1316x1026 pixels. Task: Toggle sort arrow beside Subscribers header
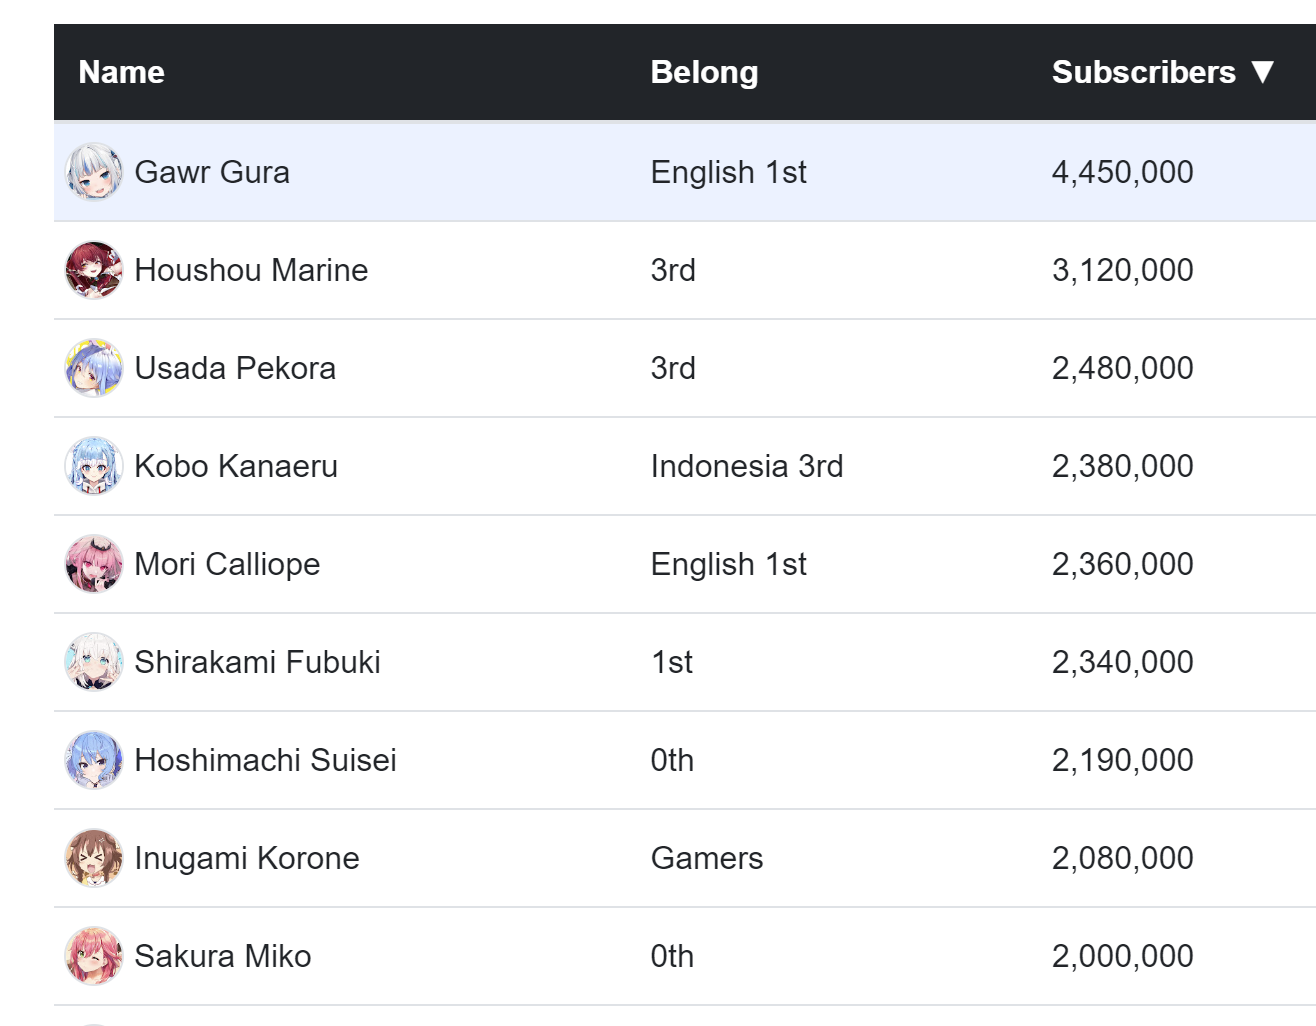coord(1263,72)
